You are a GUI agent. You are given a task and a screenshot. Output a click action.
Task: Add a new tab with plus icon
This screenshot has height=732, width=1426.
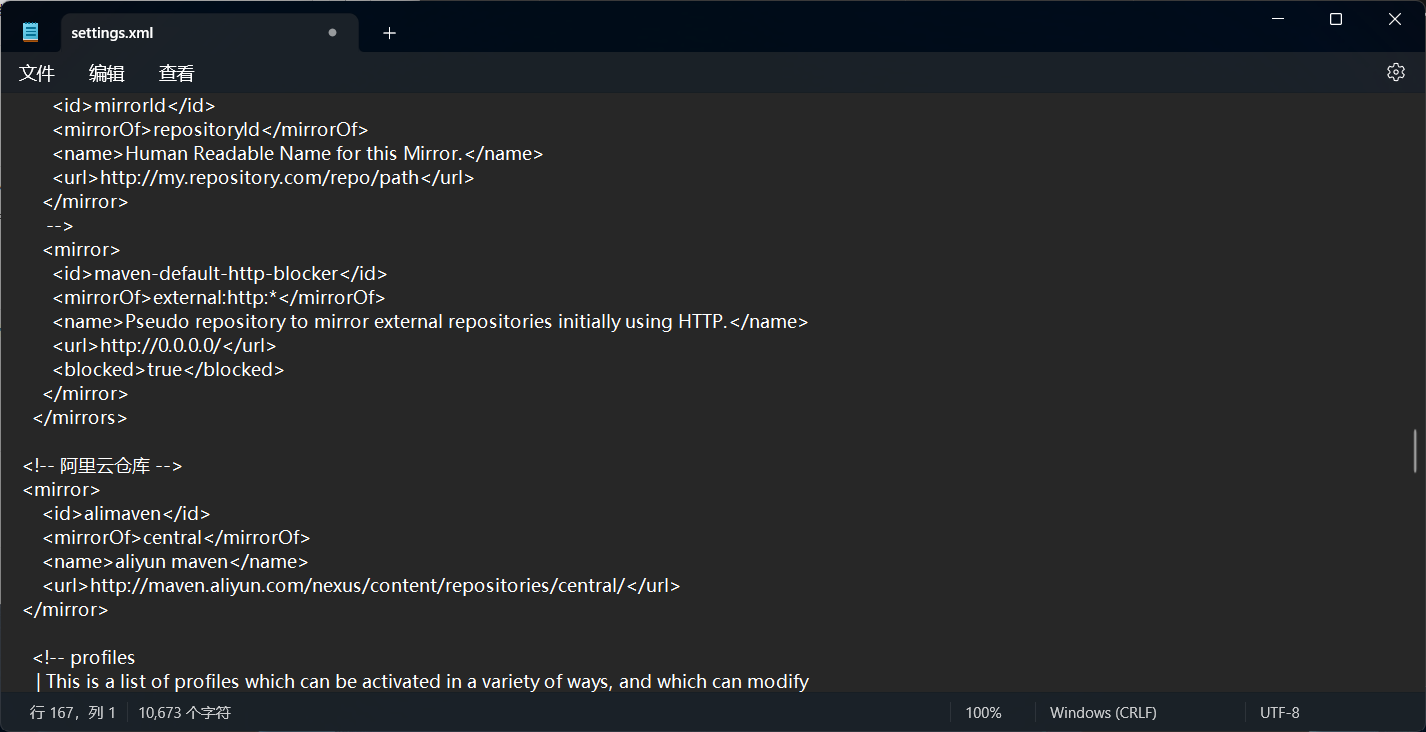389,33
